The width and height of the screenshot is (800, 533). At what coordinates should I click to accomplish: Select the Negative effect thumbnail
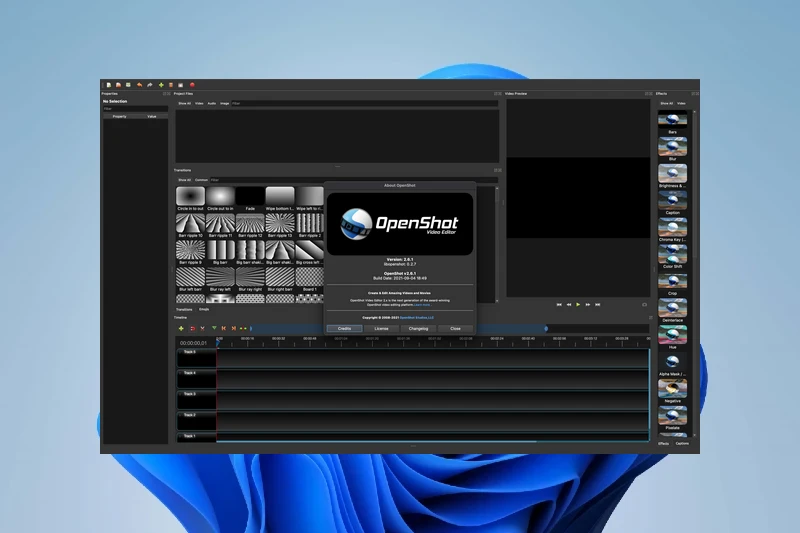pos(672,391)
